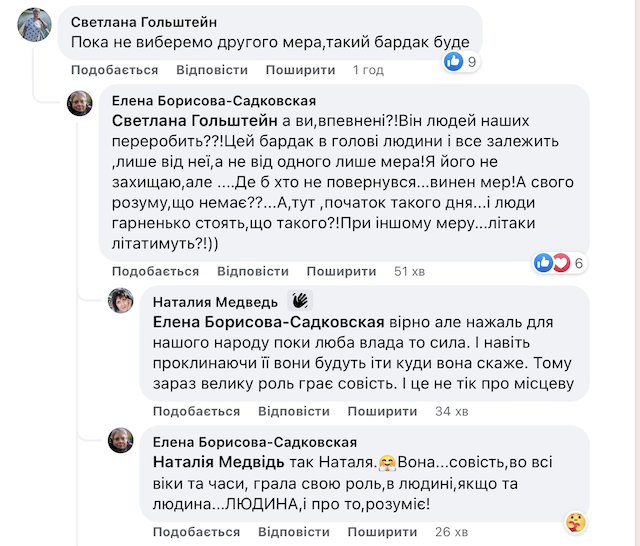Open Светлана Гольштейн's profile picture

[x=35, y=25]
